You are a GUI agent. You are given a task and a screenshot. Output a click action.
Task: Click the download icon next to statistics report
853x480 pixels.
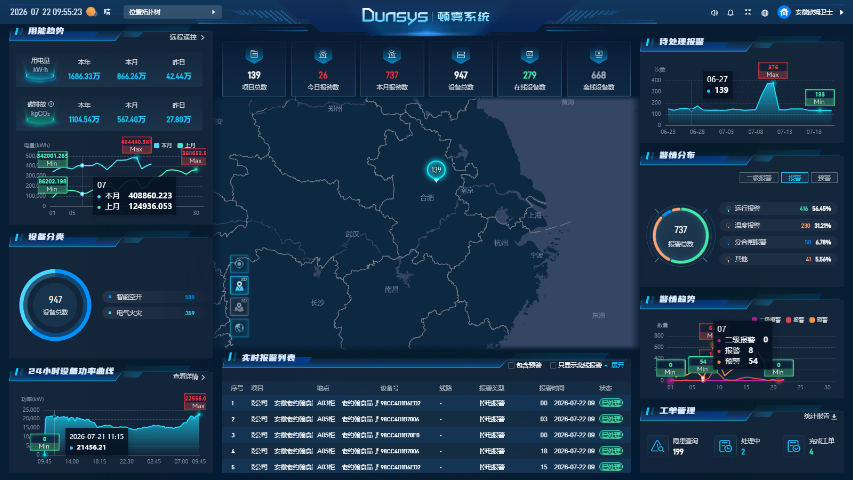coord(834,416)
